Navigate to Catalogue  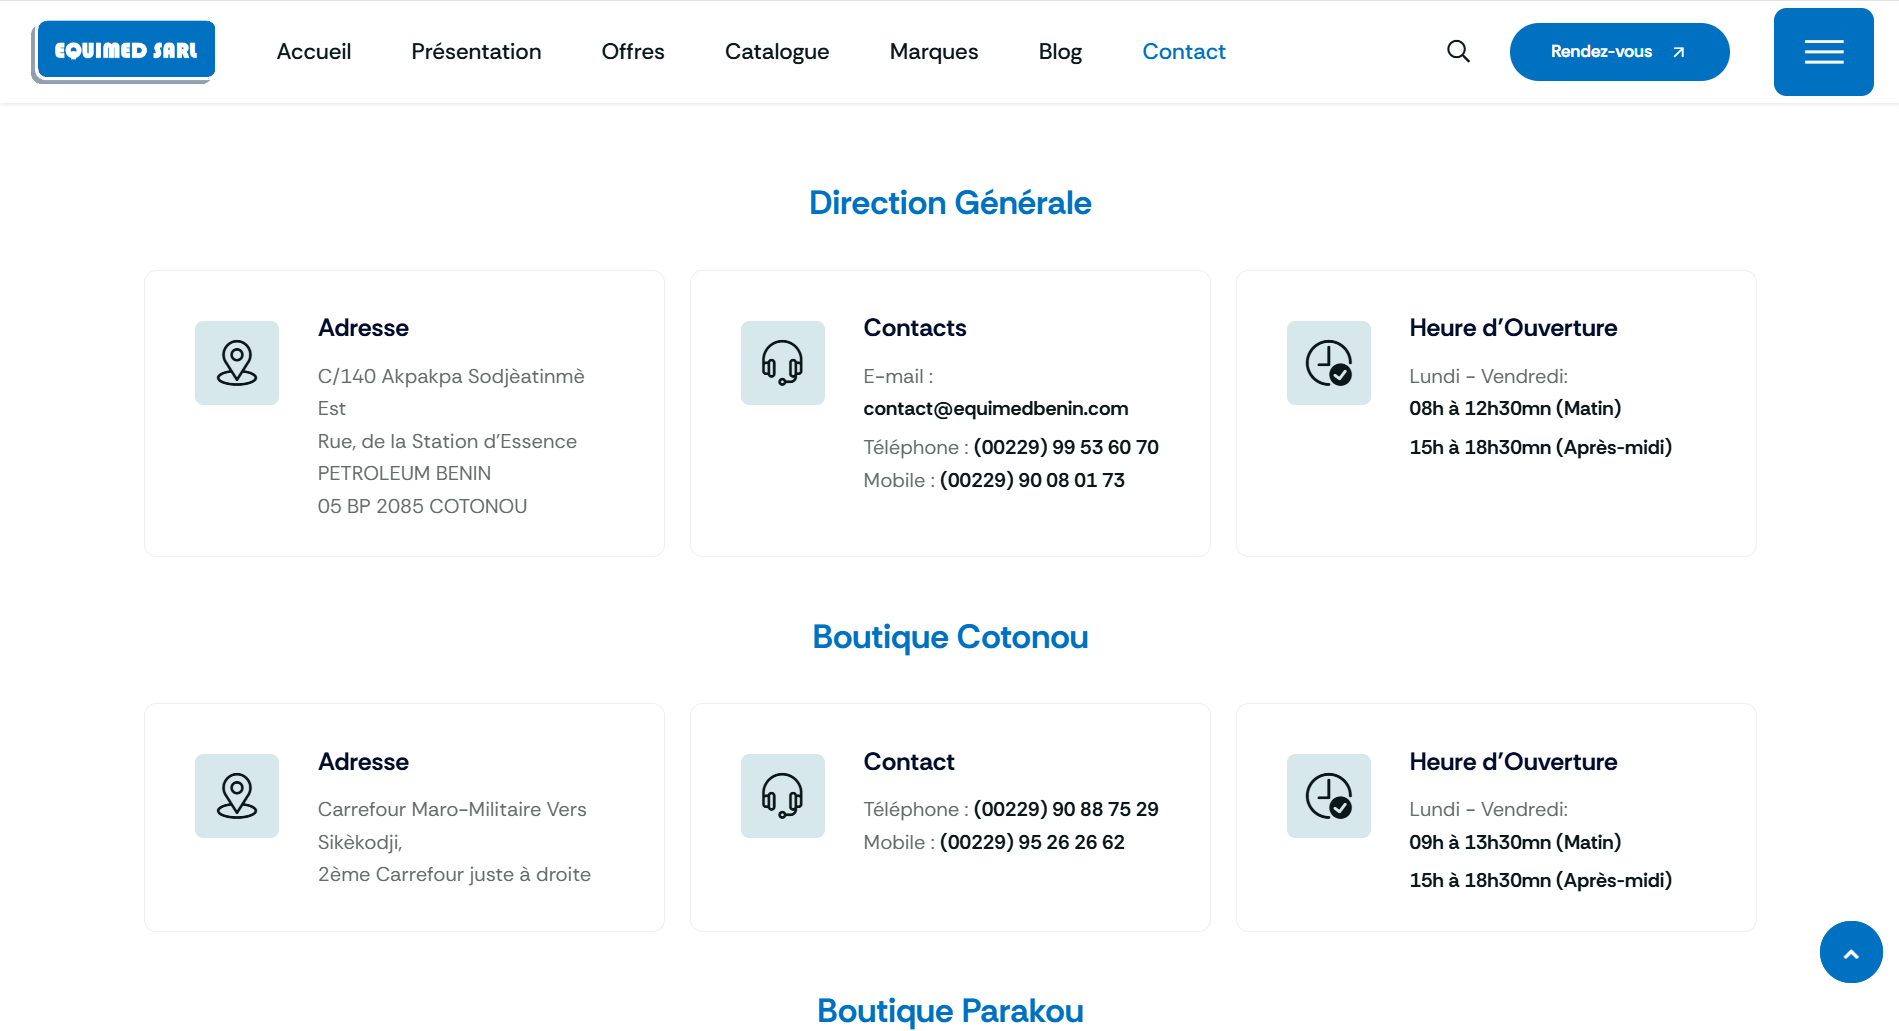click(777, 51)
